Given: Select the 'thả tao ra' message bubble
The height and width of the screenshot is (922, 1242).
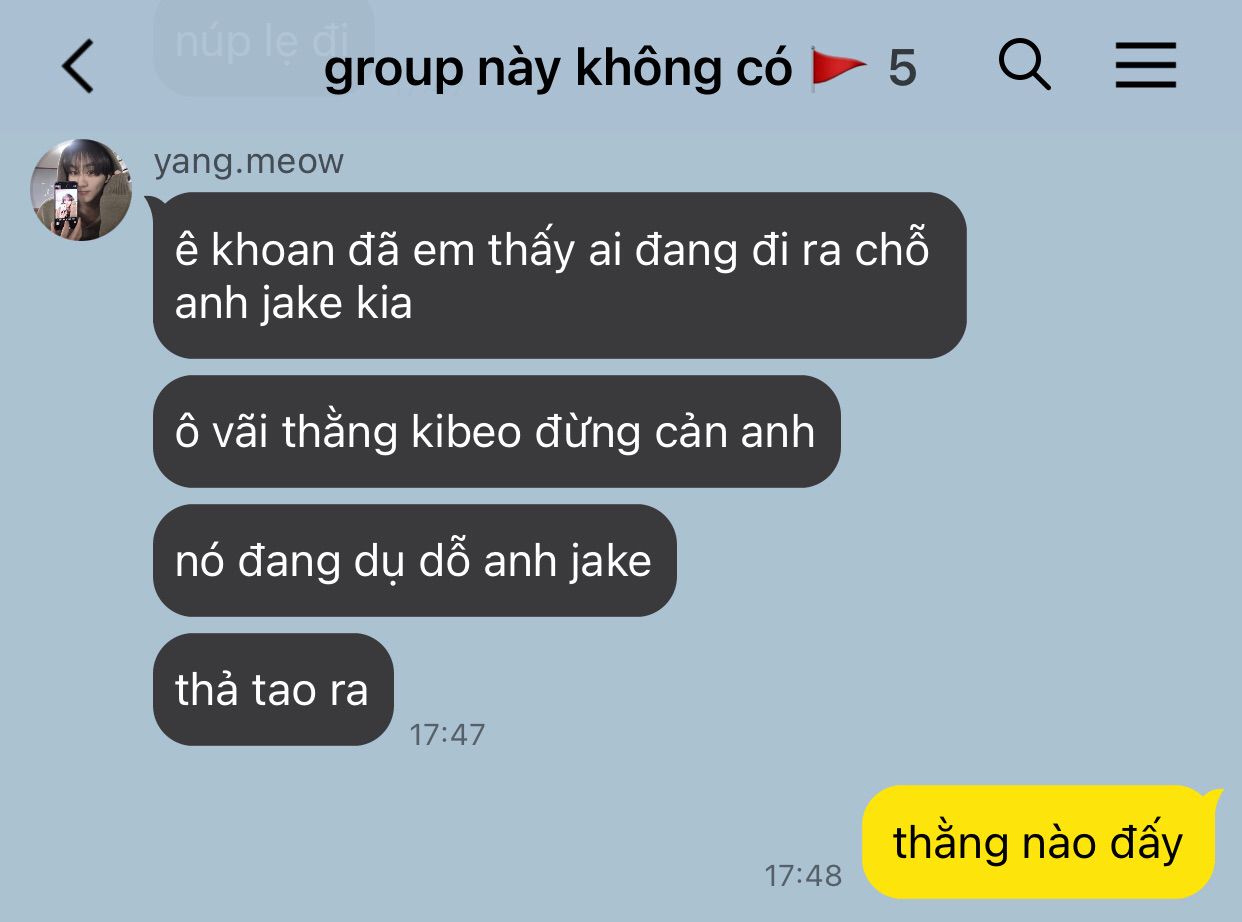Looking at the screenshot, I should tap(273, 689).
